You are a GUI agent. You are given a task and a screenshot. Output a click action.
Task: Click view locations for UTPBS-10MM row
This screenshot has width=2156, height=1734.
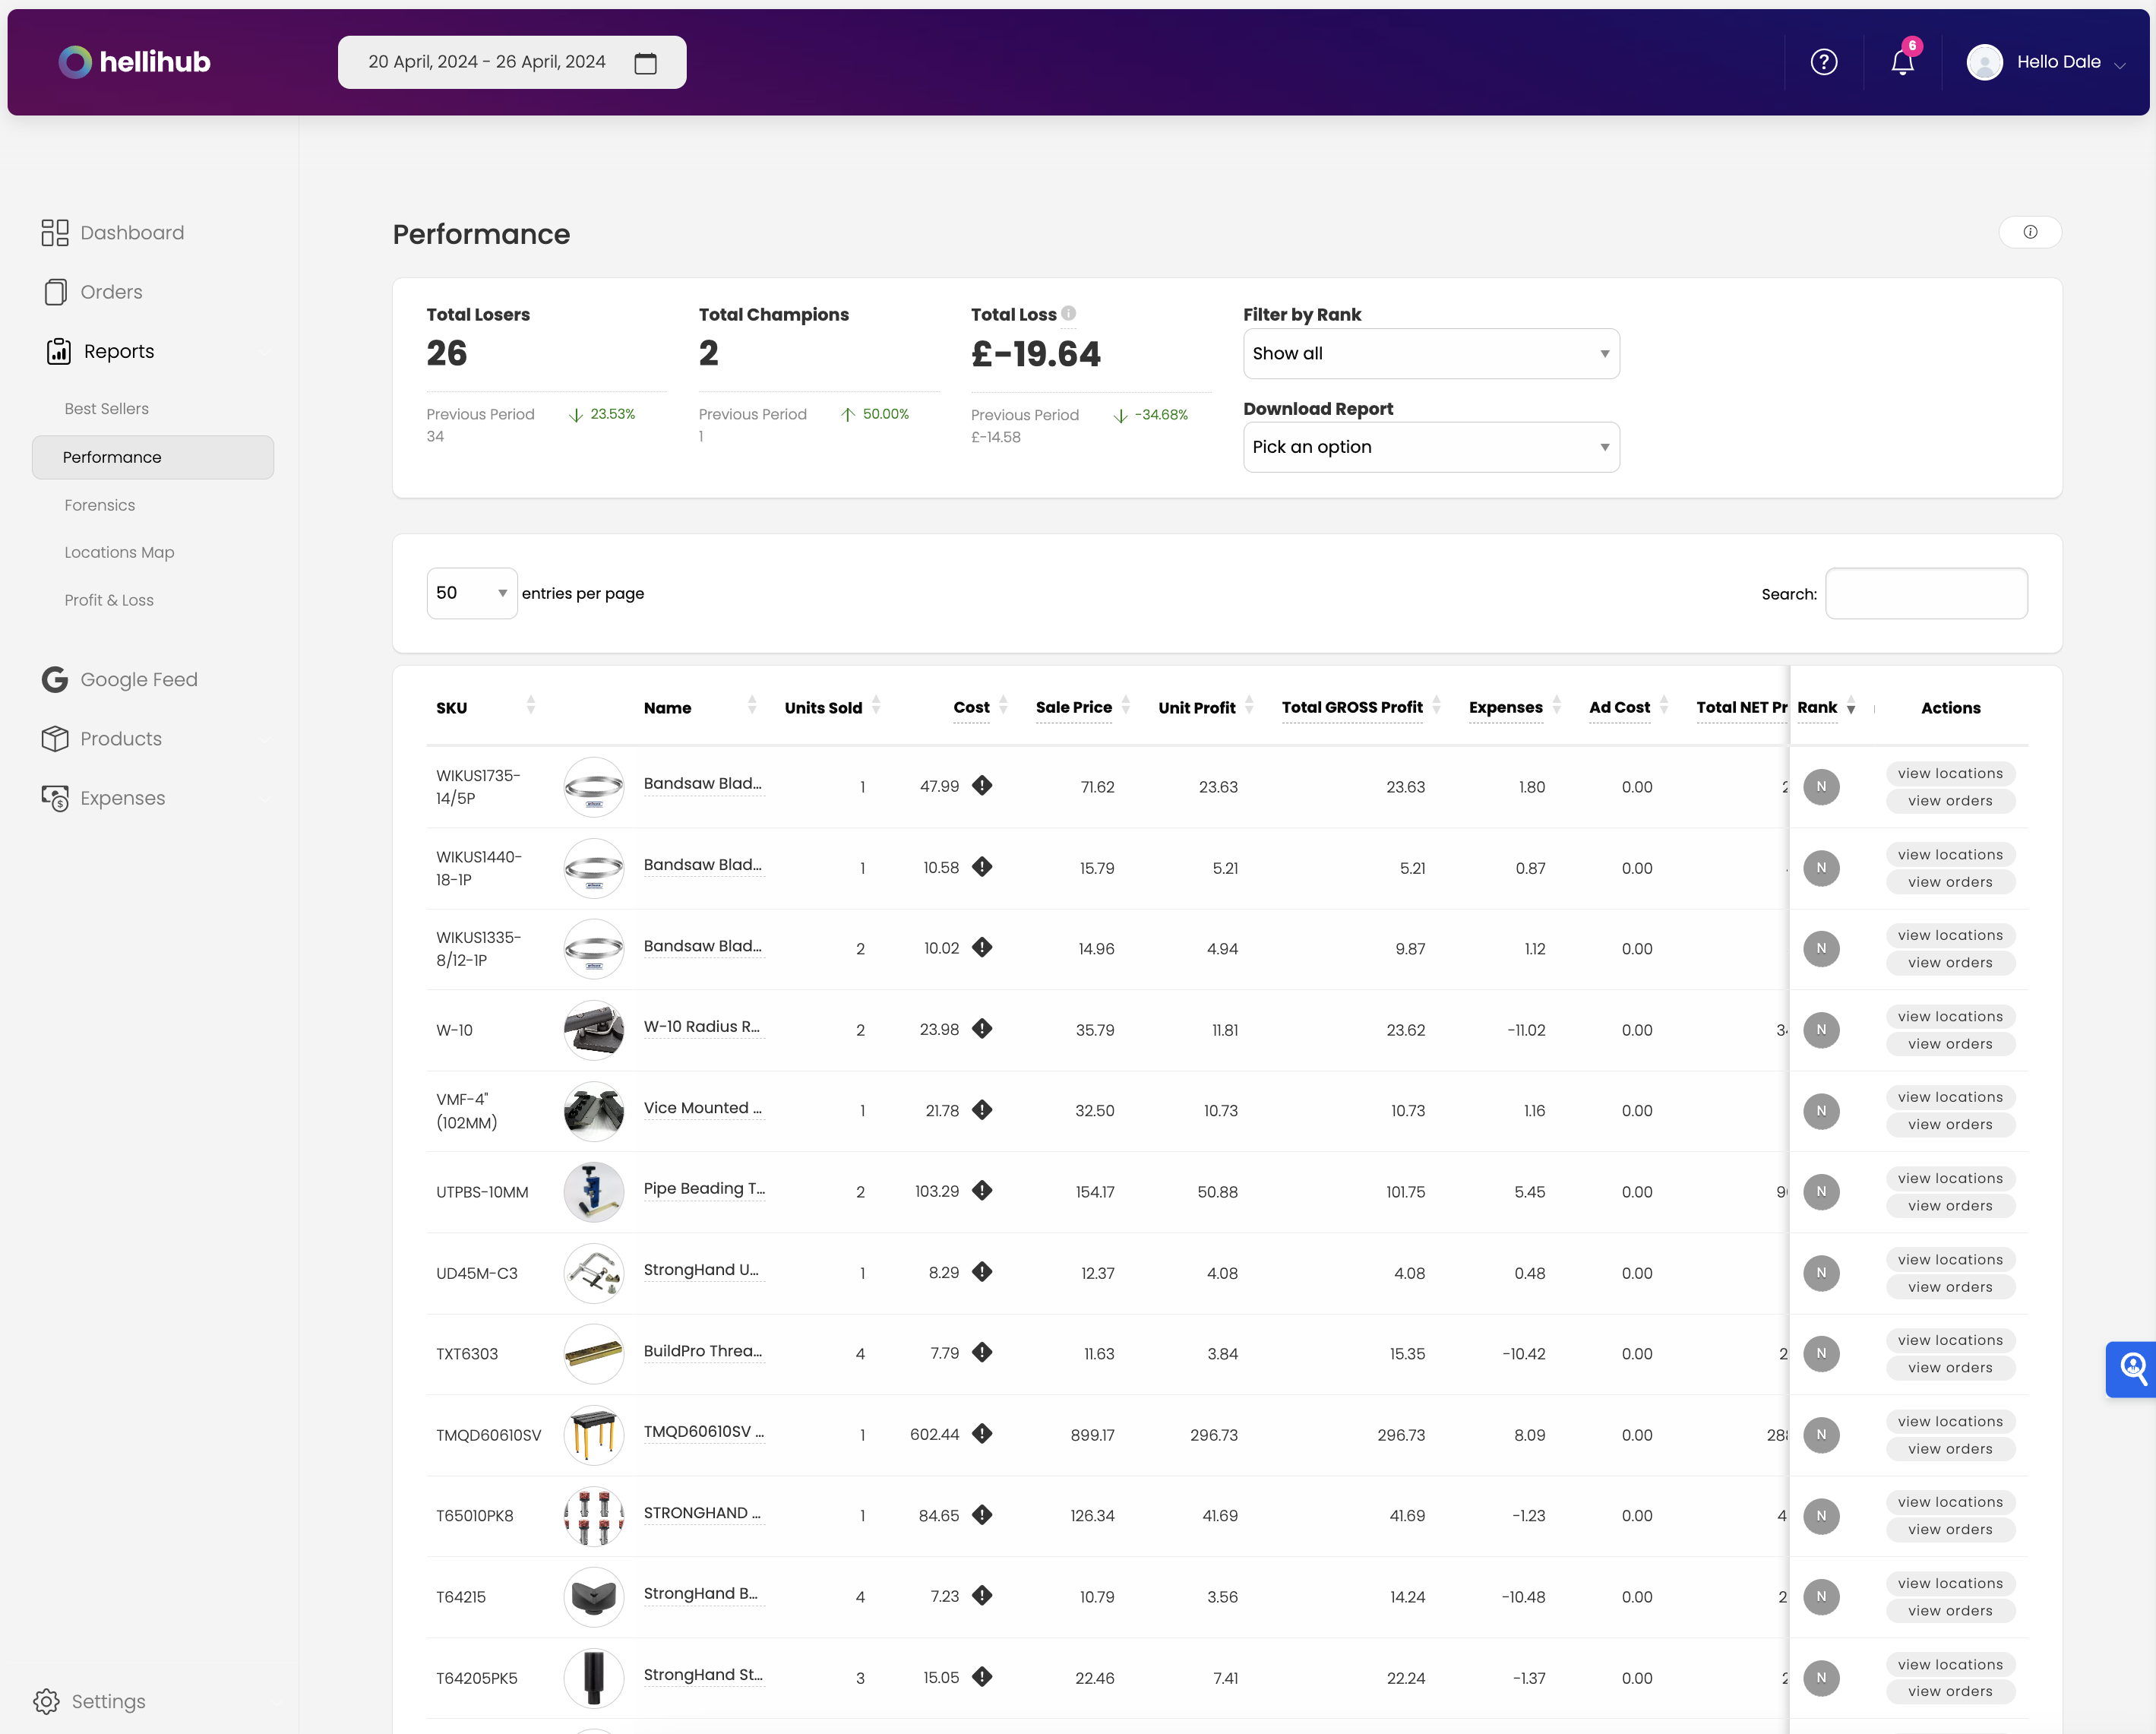1949,1178
